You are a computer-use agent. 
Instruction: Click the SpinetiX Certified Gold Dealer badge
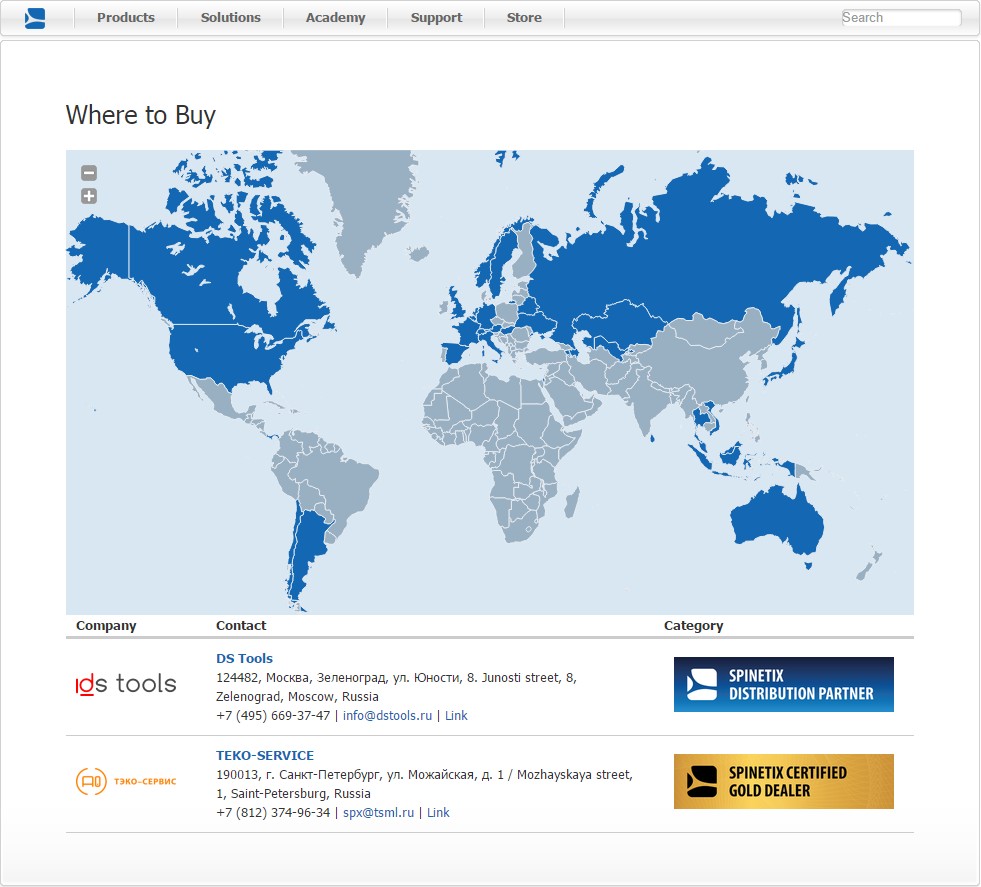783,781
